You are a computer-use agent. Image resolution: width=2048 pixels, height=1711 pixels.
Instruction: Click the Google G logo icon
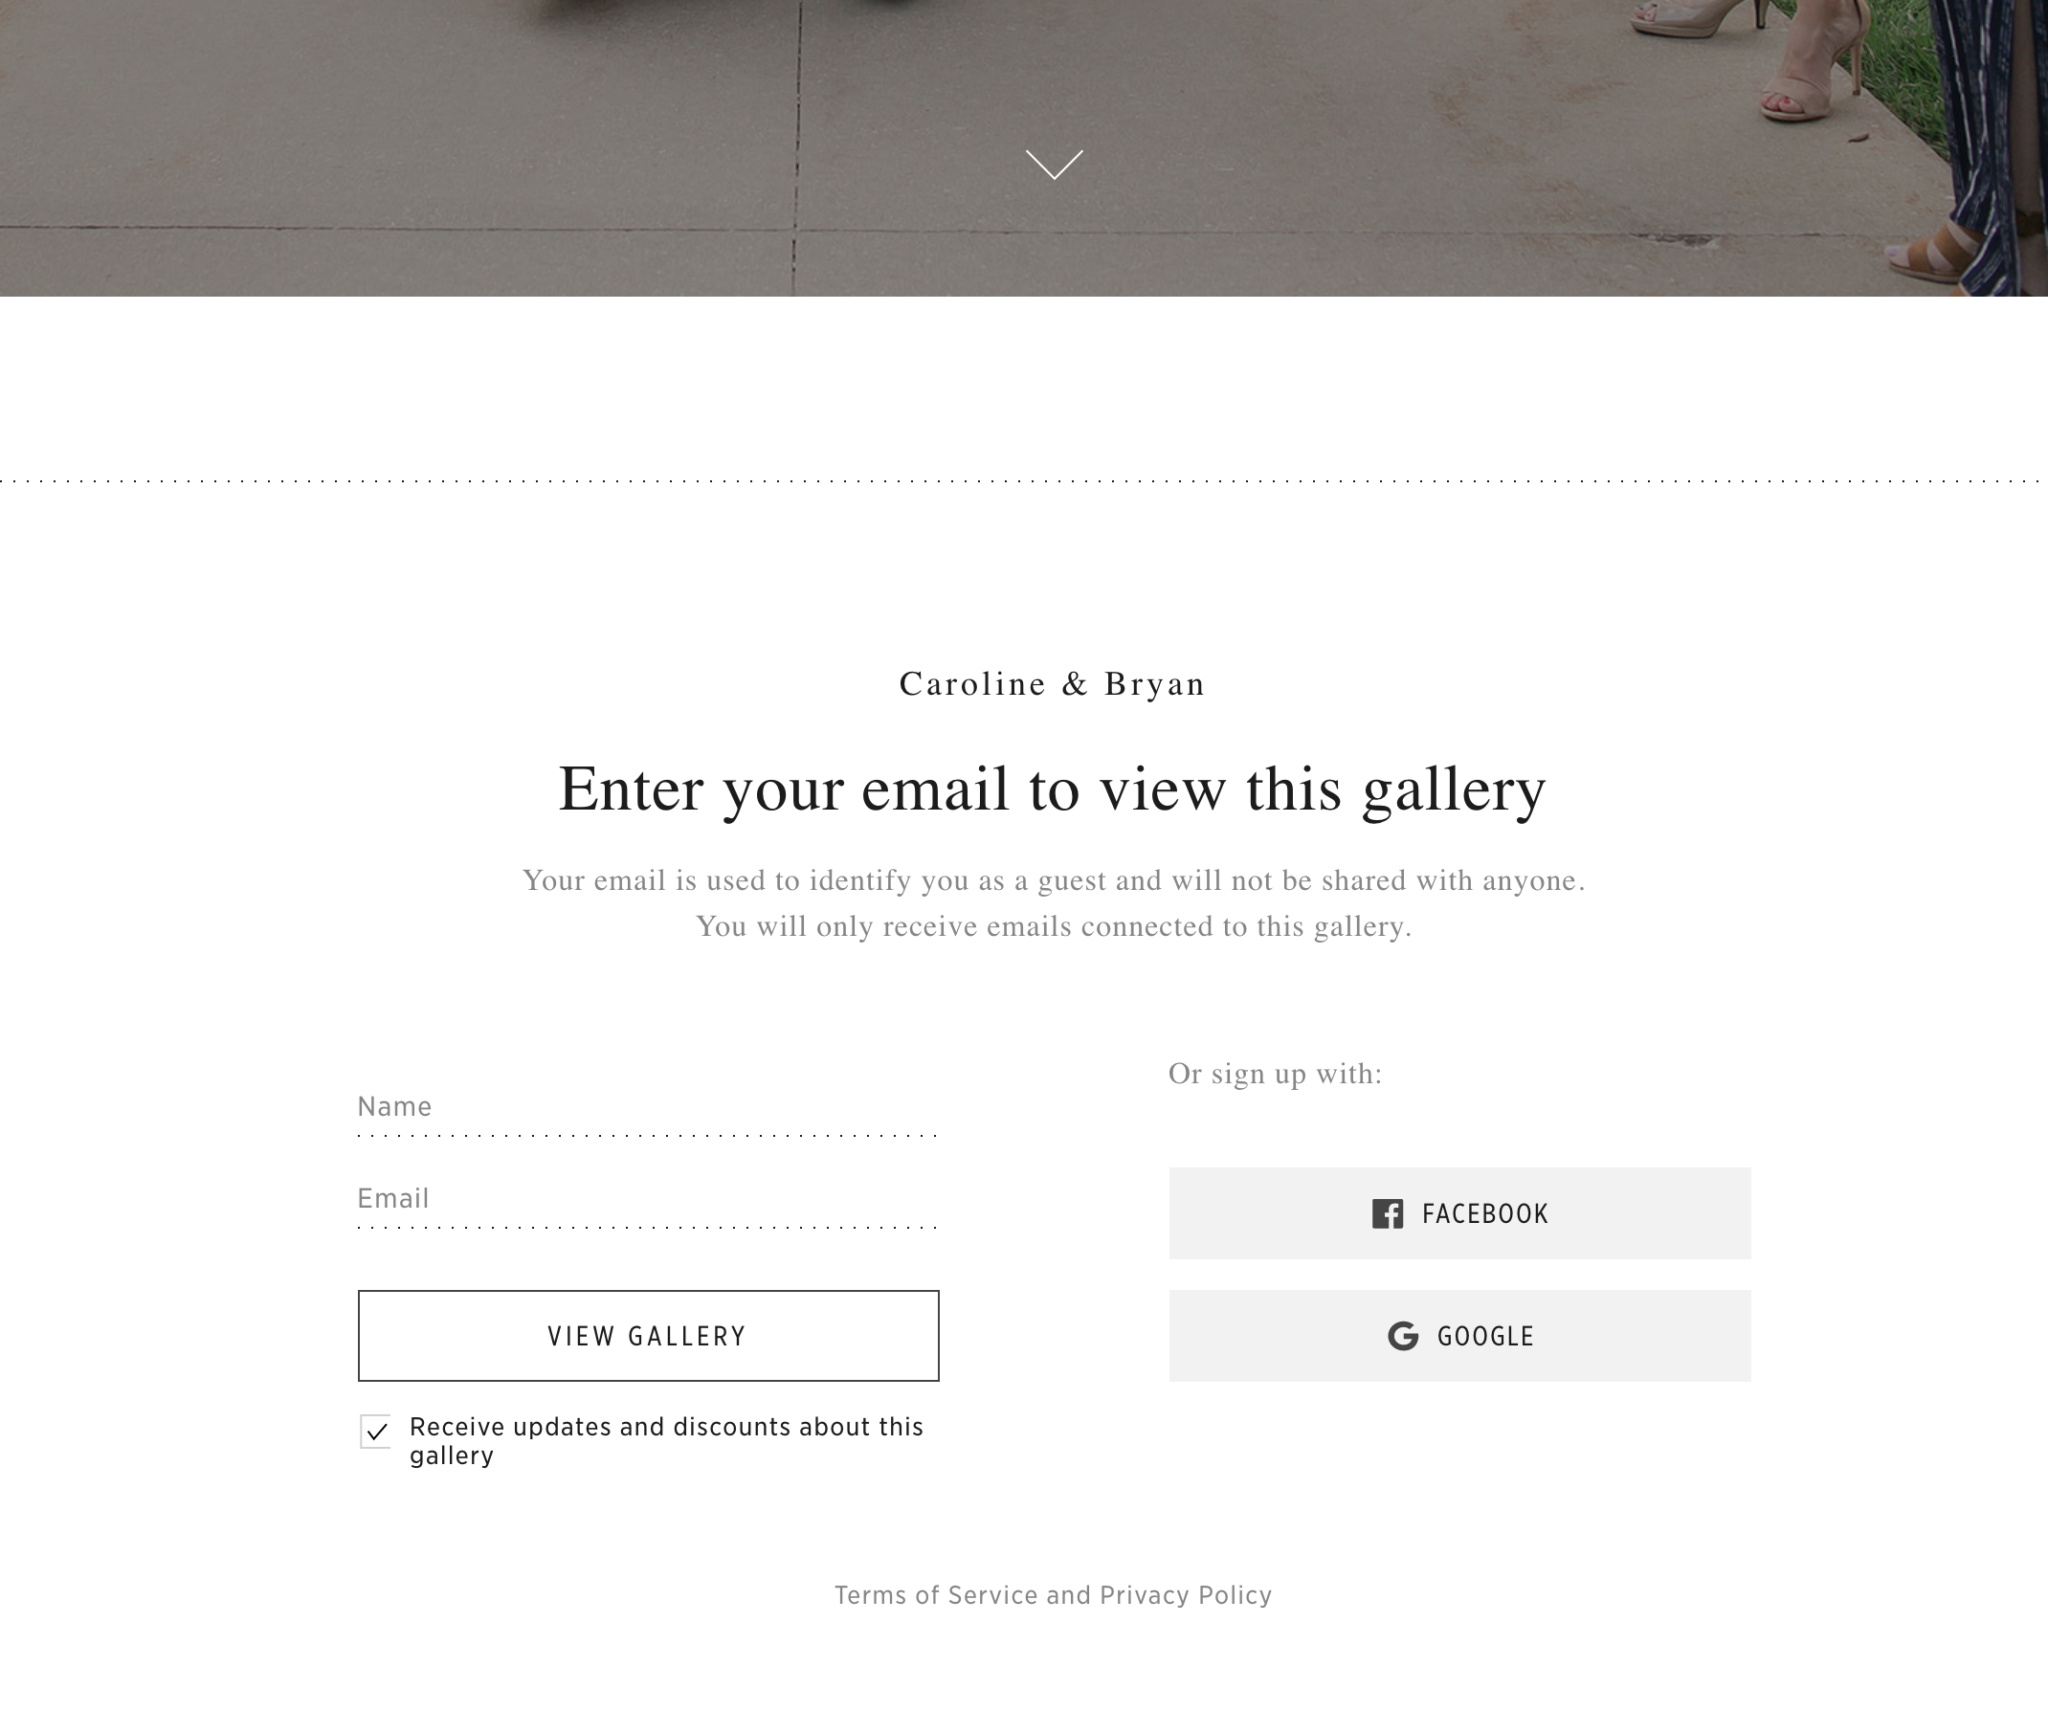click(x=1403, y=1336)
